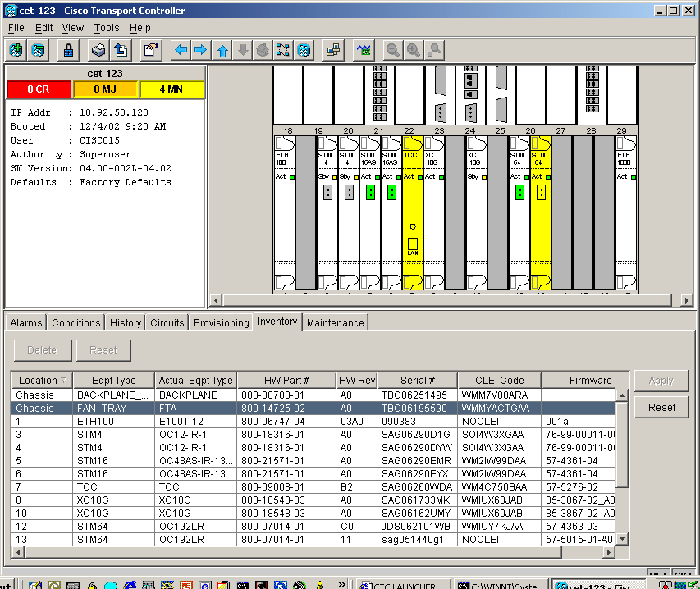Click the Other Node globe icon
Screen dimensions: 700x589
pyautogui.click(x=304, y=50)
